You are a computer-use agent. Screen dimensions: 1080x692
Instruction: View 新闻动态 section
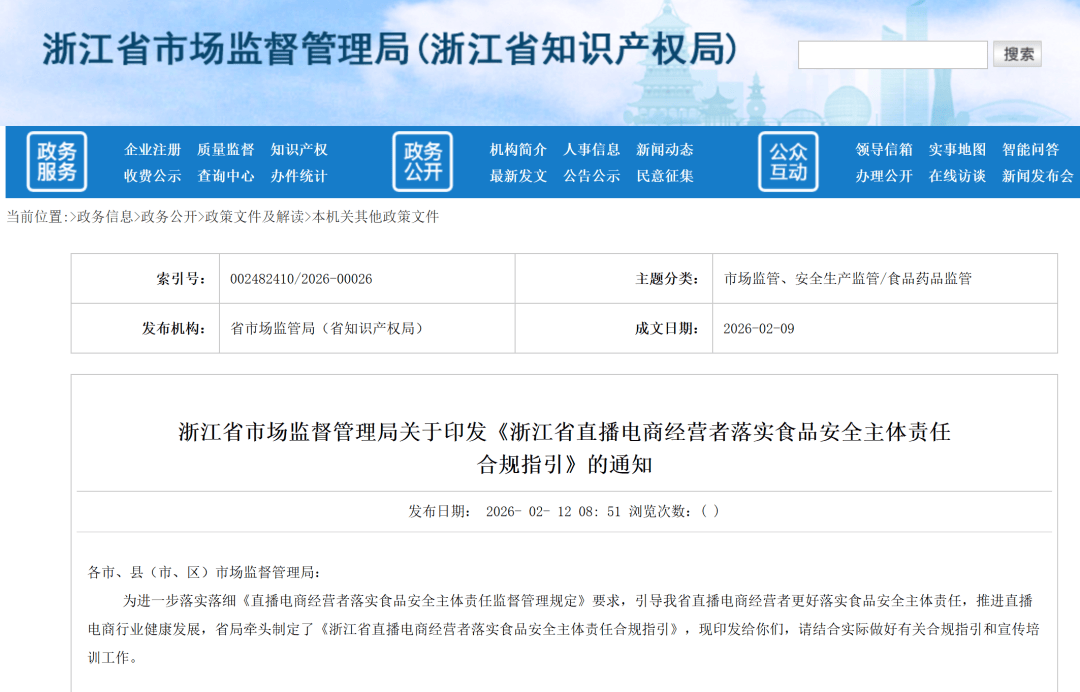[x=665, y=150]
